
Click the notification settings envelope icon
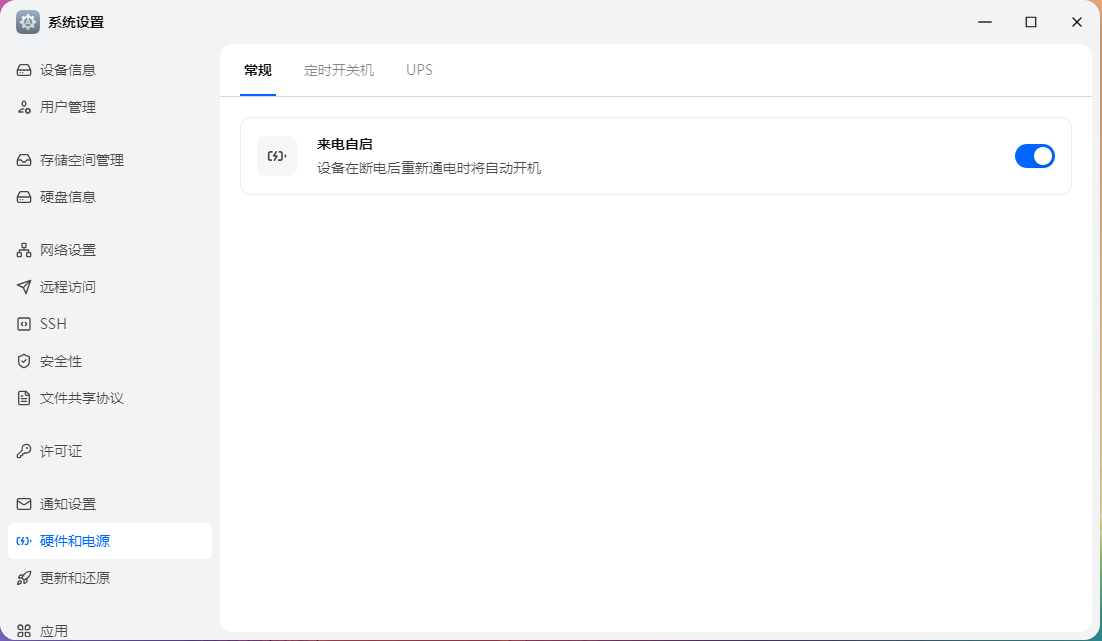coord(24,504)
